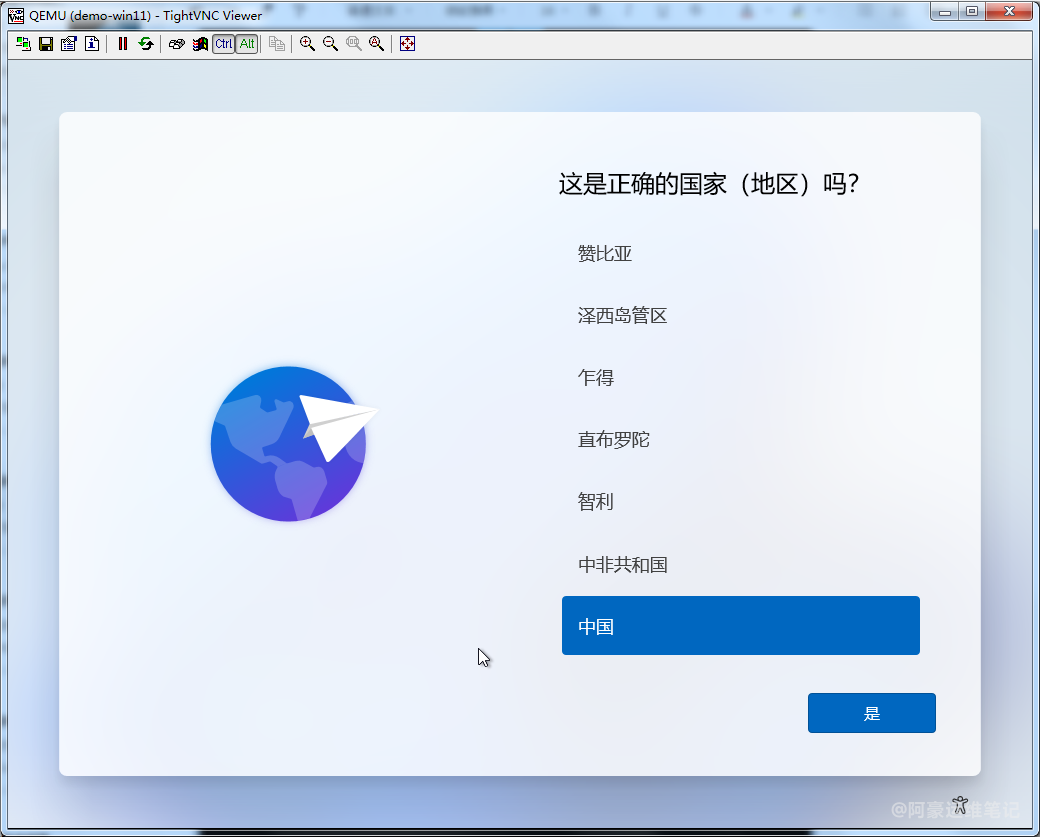Show the connection info icon
Image resolution: width=1040 pixels, height=837 pixels.
point(92,44)
